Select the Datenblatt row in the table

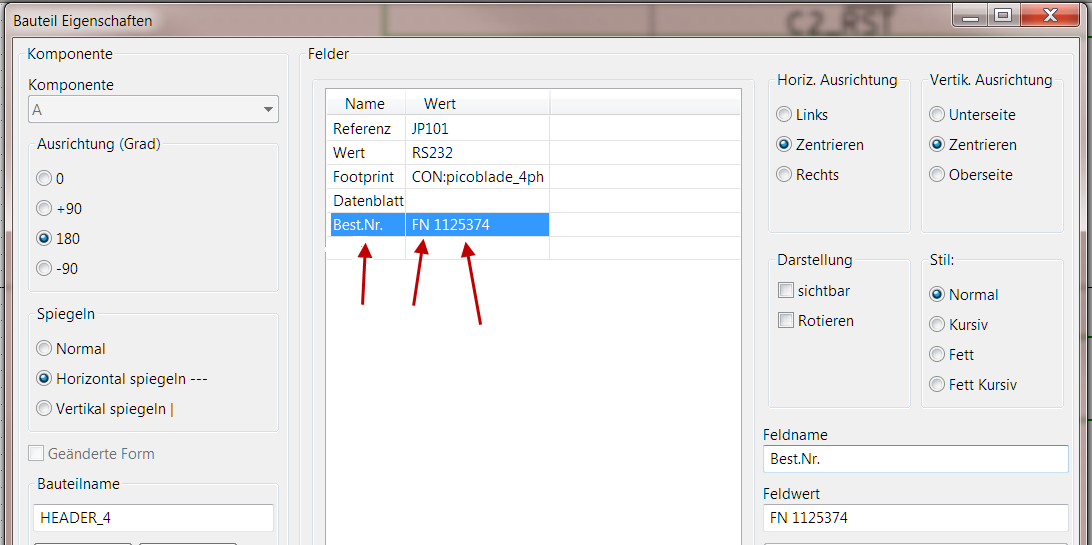point(533,200)
